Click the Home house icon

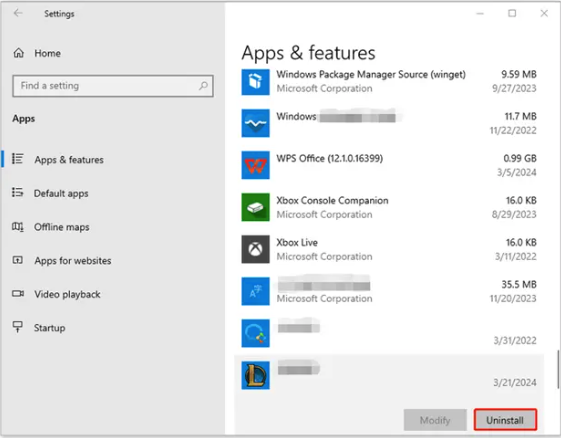tap(19, 53)
